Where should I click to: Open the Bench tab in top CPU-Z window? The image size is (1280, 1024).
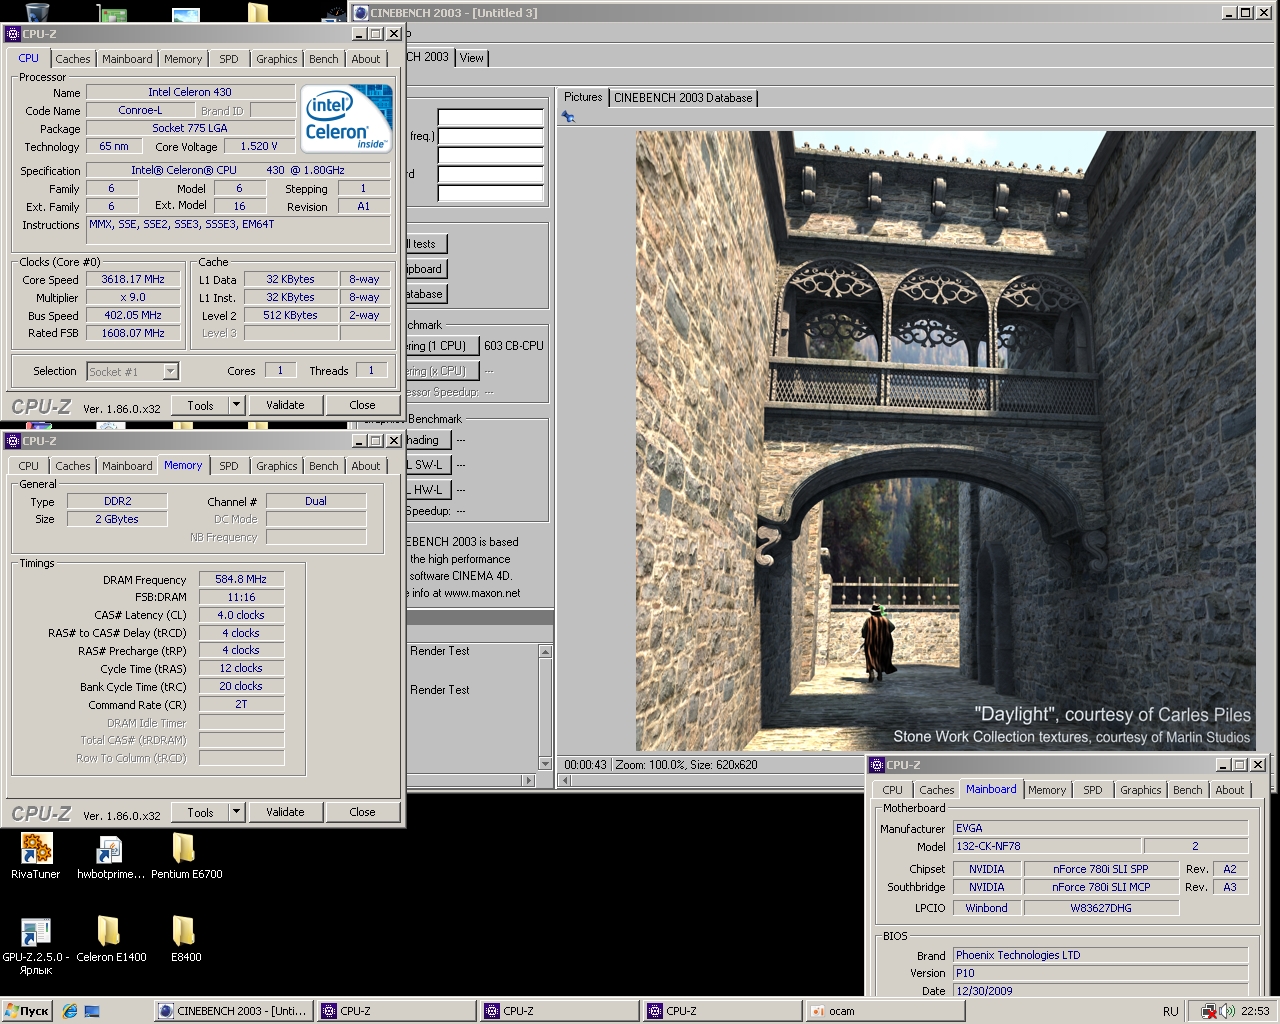click(x=323, y=59)
